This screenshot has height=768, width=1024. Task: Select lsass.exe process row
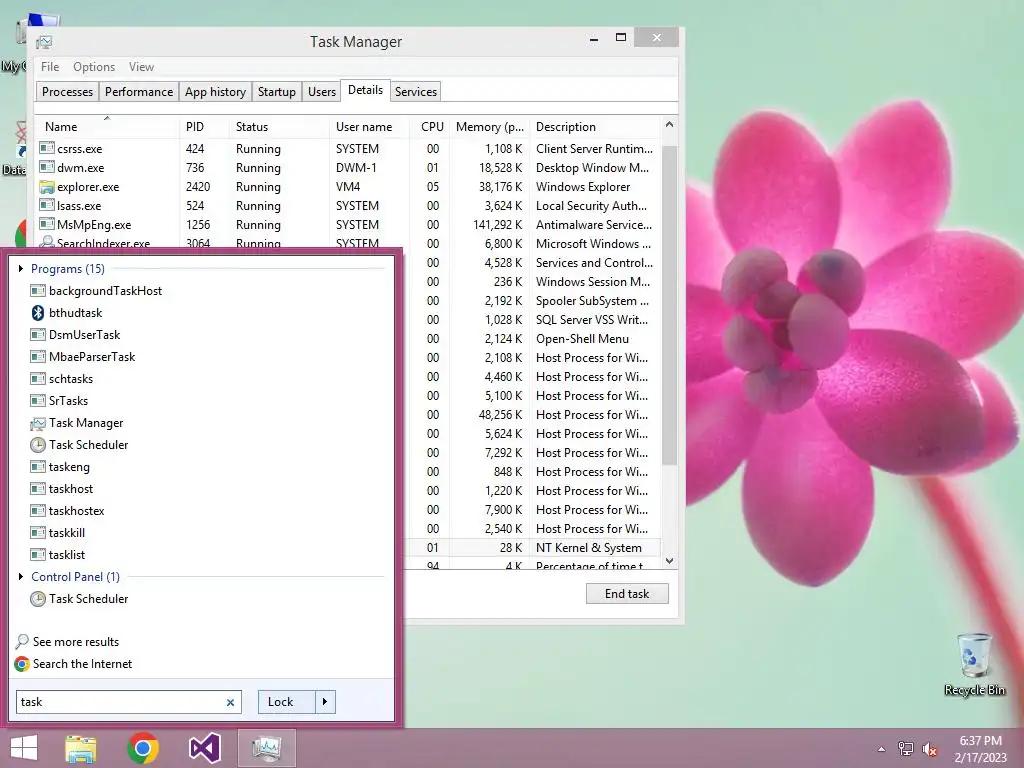[349, 206]
